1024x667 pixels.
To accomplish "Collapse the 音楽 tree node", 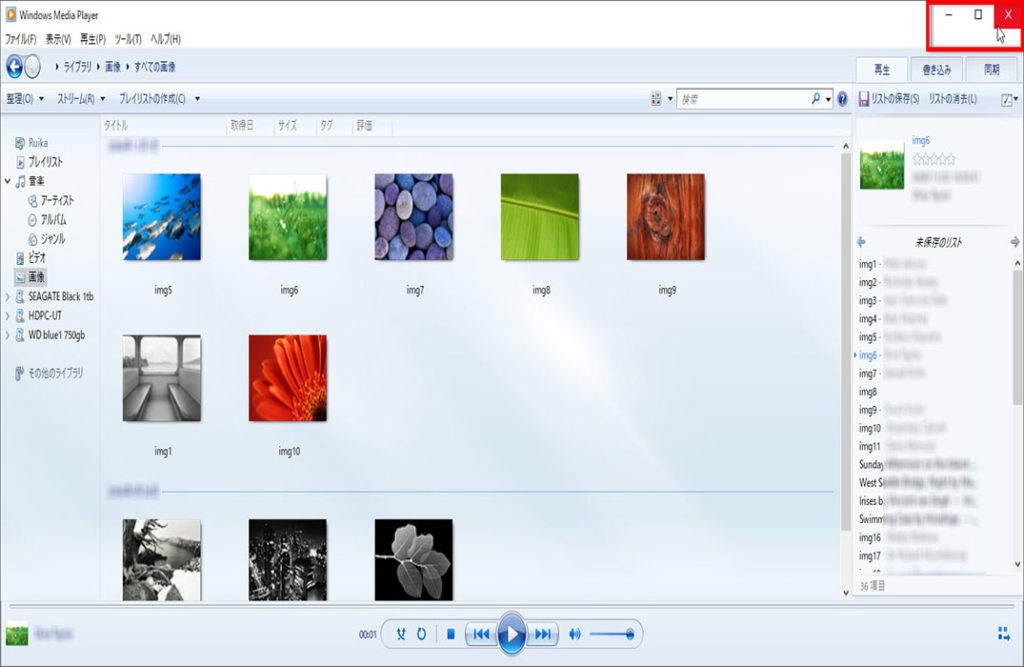I will tap(8, 181).
